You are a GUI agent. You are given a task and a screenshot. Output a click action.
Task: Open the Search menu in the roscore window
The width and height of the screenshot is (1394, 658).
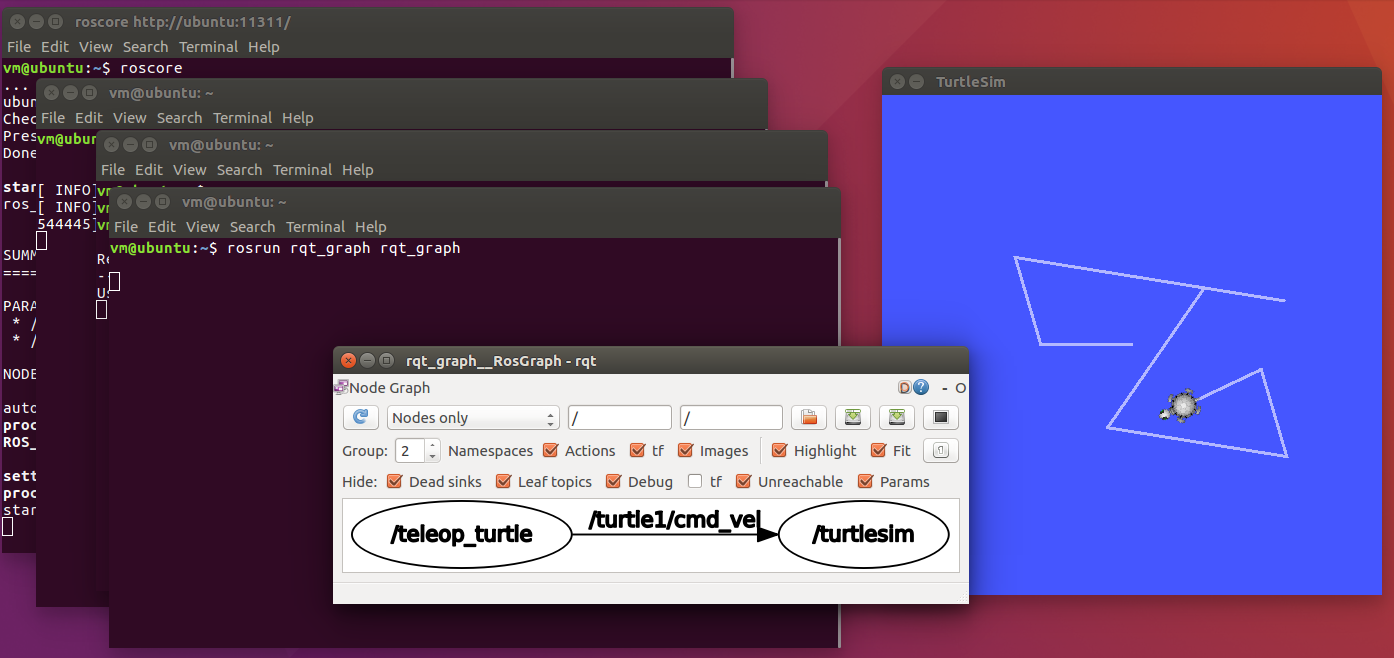point(146,46)
